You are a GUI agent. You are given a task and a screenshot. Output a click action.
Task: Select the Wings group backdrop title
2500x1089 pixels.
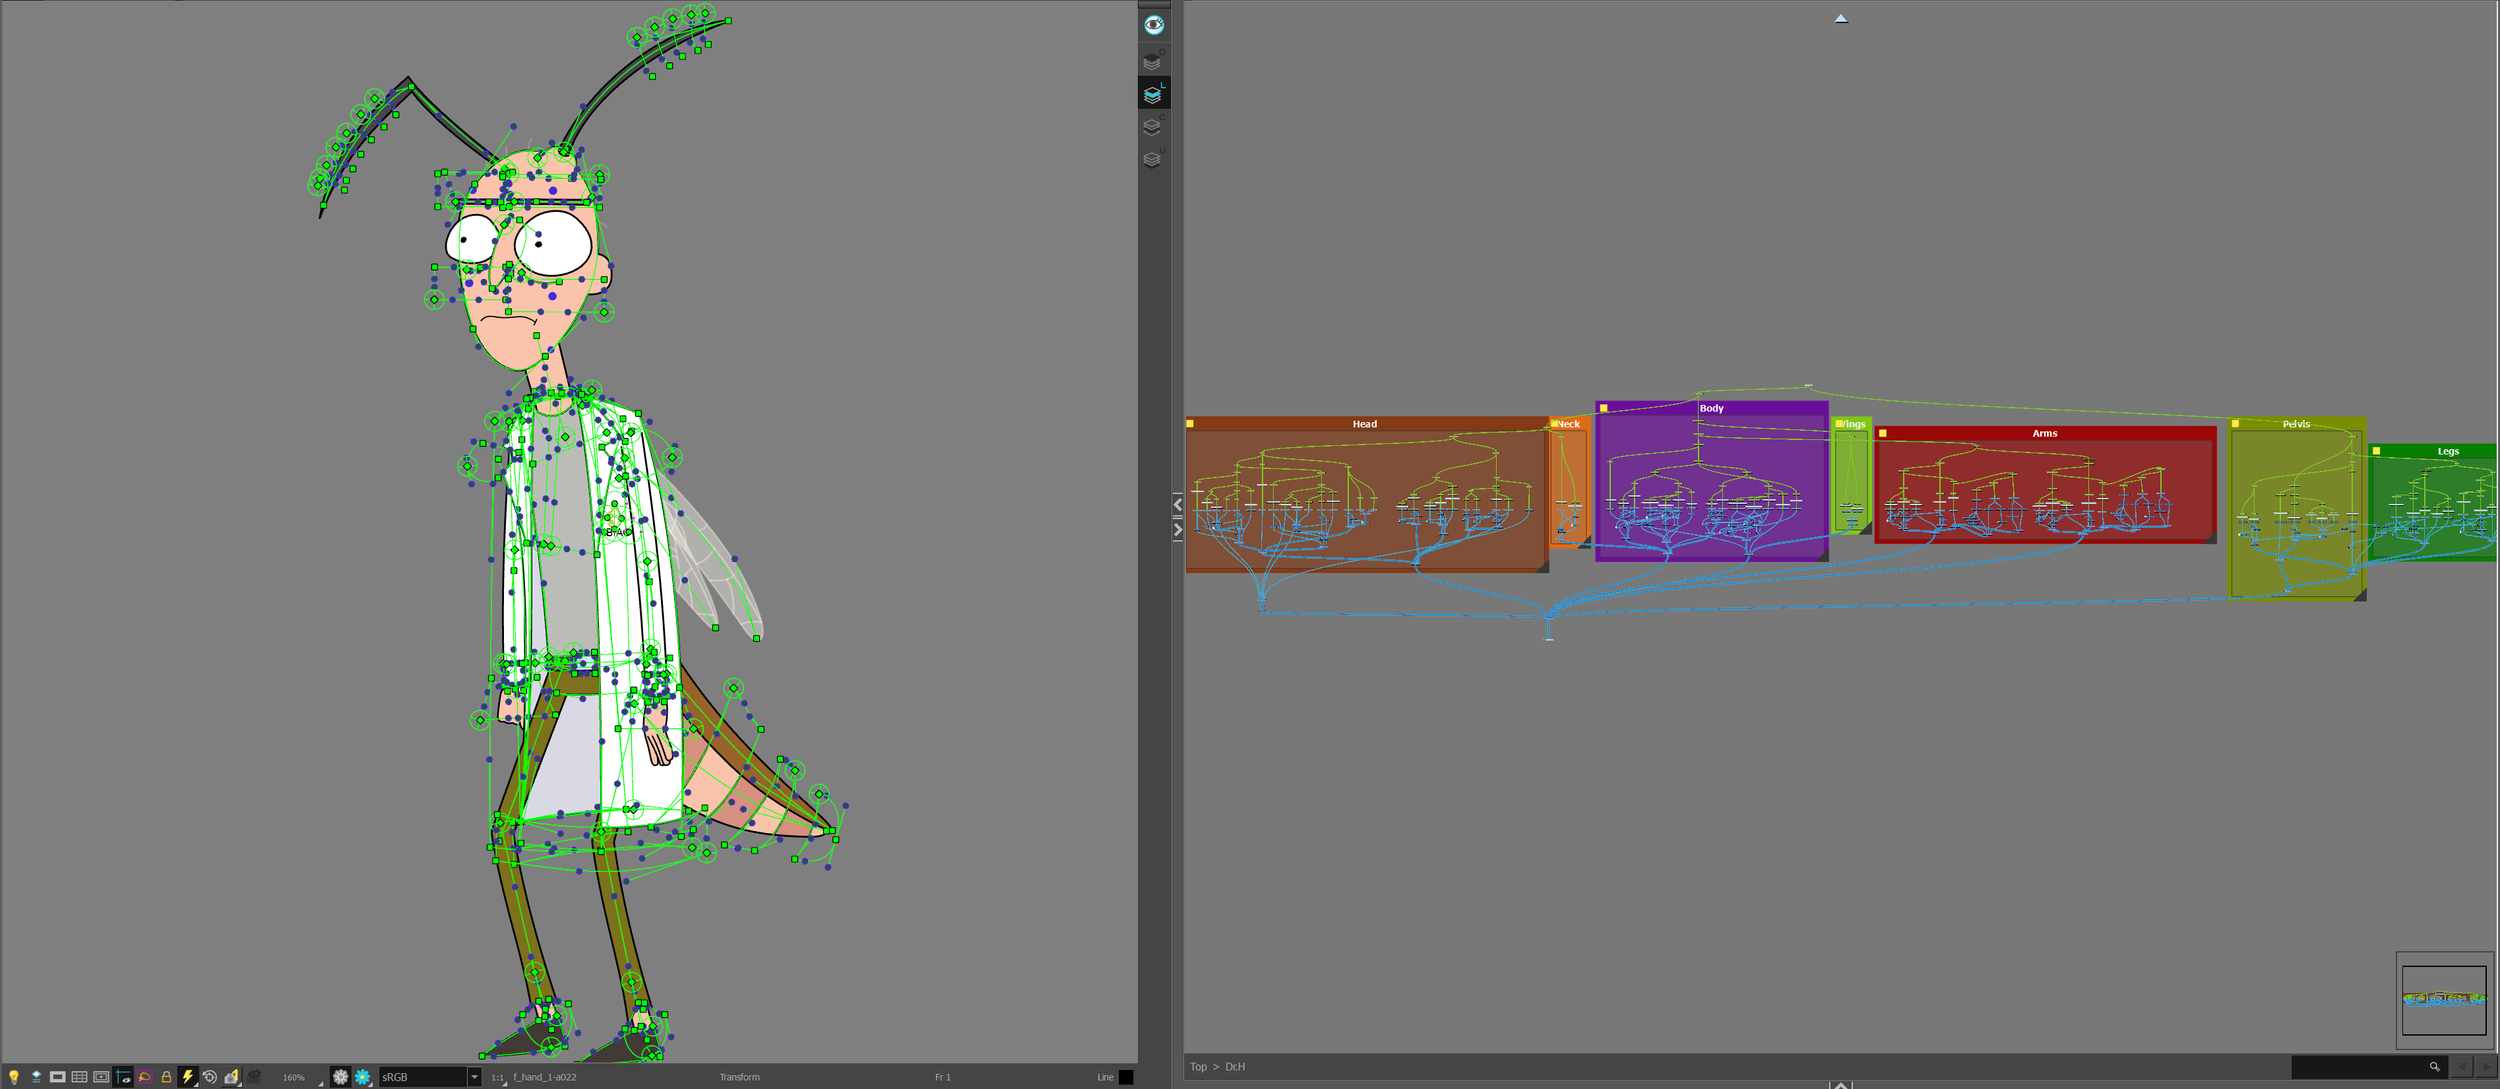tap(1854, 424)
